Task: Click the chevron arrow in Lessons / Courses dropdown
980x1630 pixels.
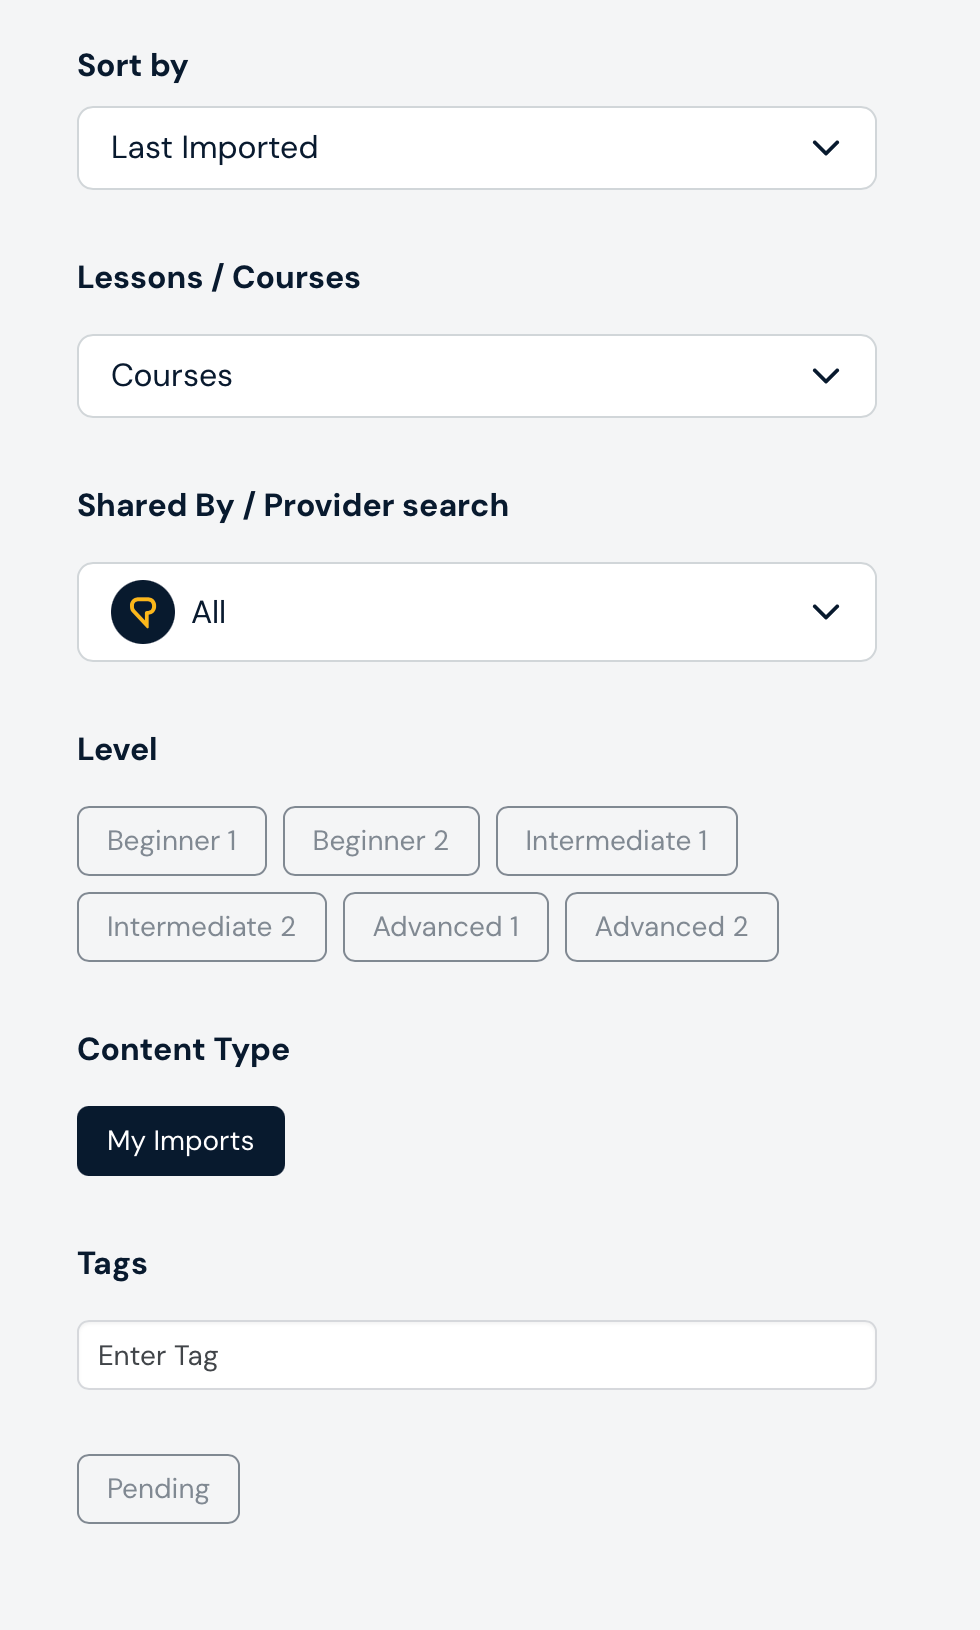Action: click(826, 376)
